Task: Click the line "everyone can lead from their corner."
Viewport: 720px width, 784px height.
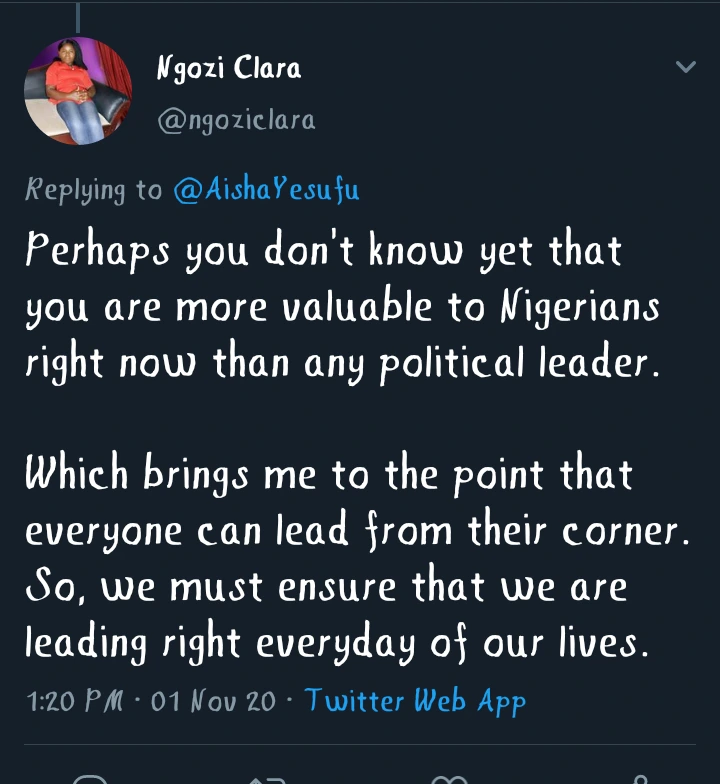Action: point(357,530)
